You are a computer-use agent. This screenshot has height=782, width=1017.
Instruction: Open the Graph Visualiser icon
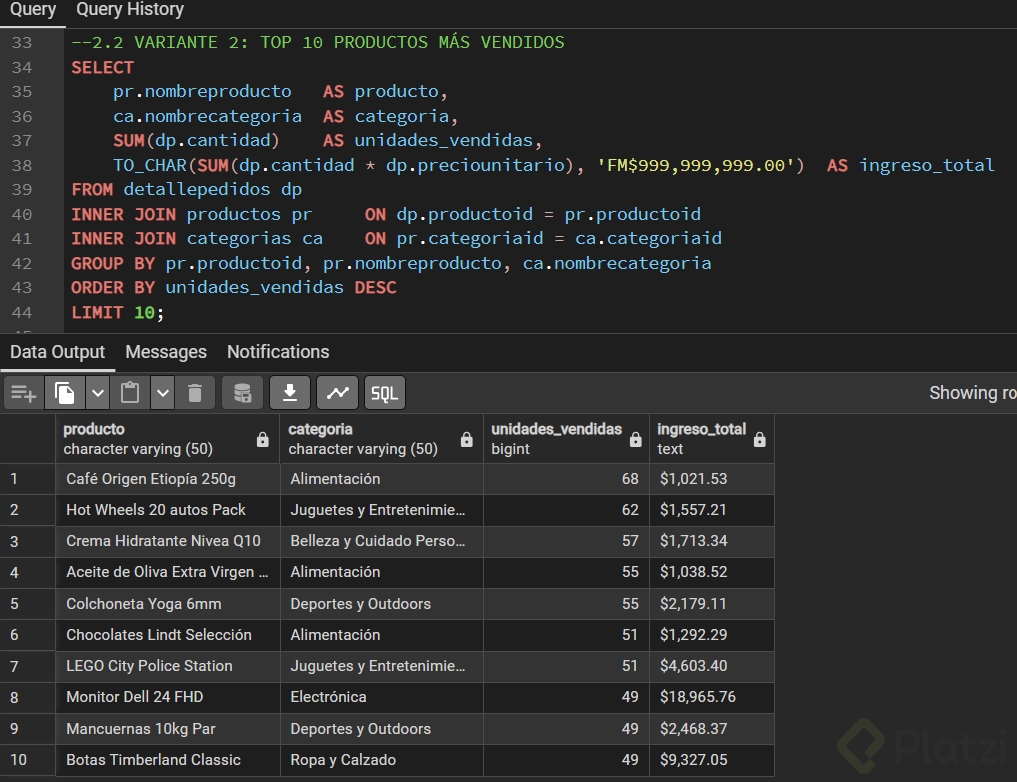click(x=337, y=393)
